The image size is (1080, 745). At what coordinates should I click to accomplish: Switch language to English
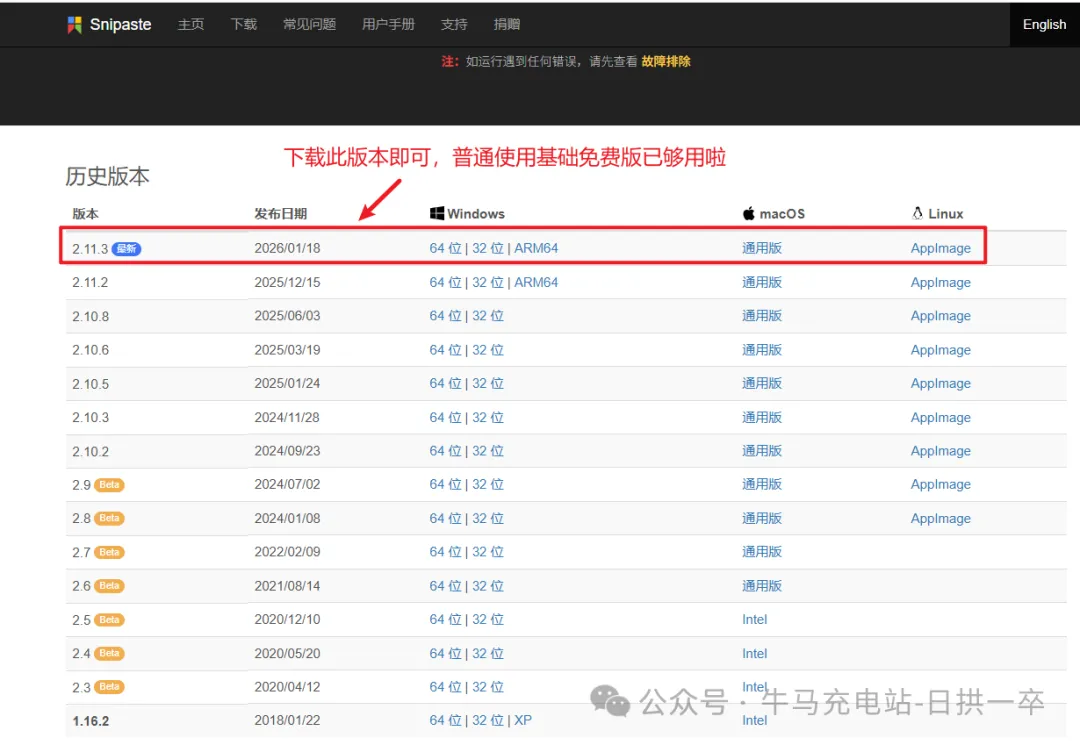[x=1044, y=24]
